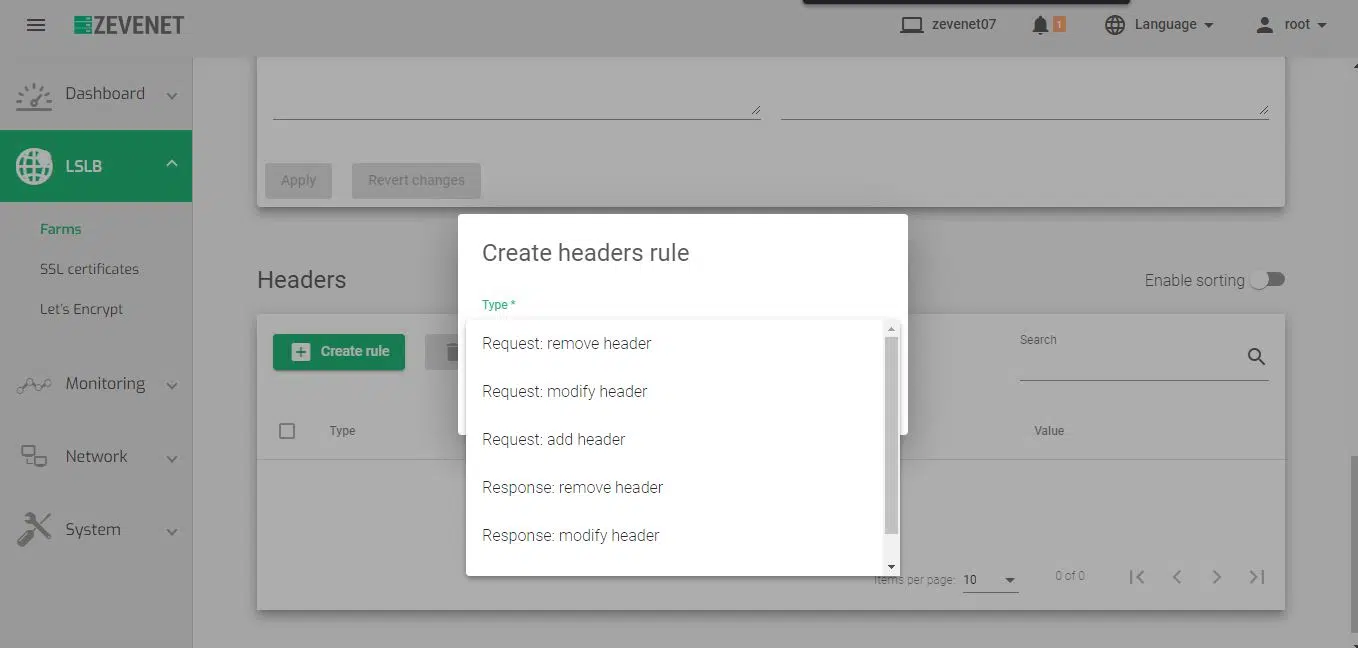The height and width of the screenshot is (648, 1358).
Task: Jump to last page icon
Action: coord(1257,577)
